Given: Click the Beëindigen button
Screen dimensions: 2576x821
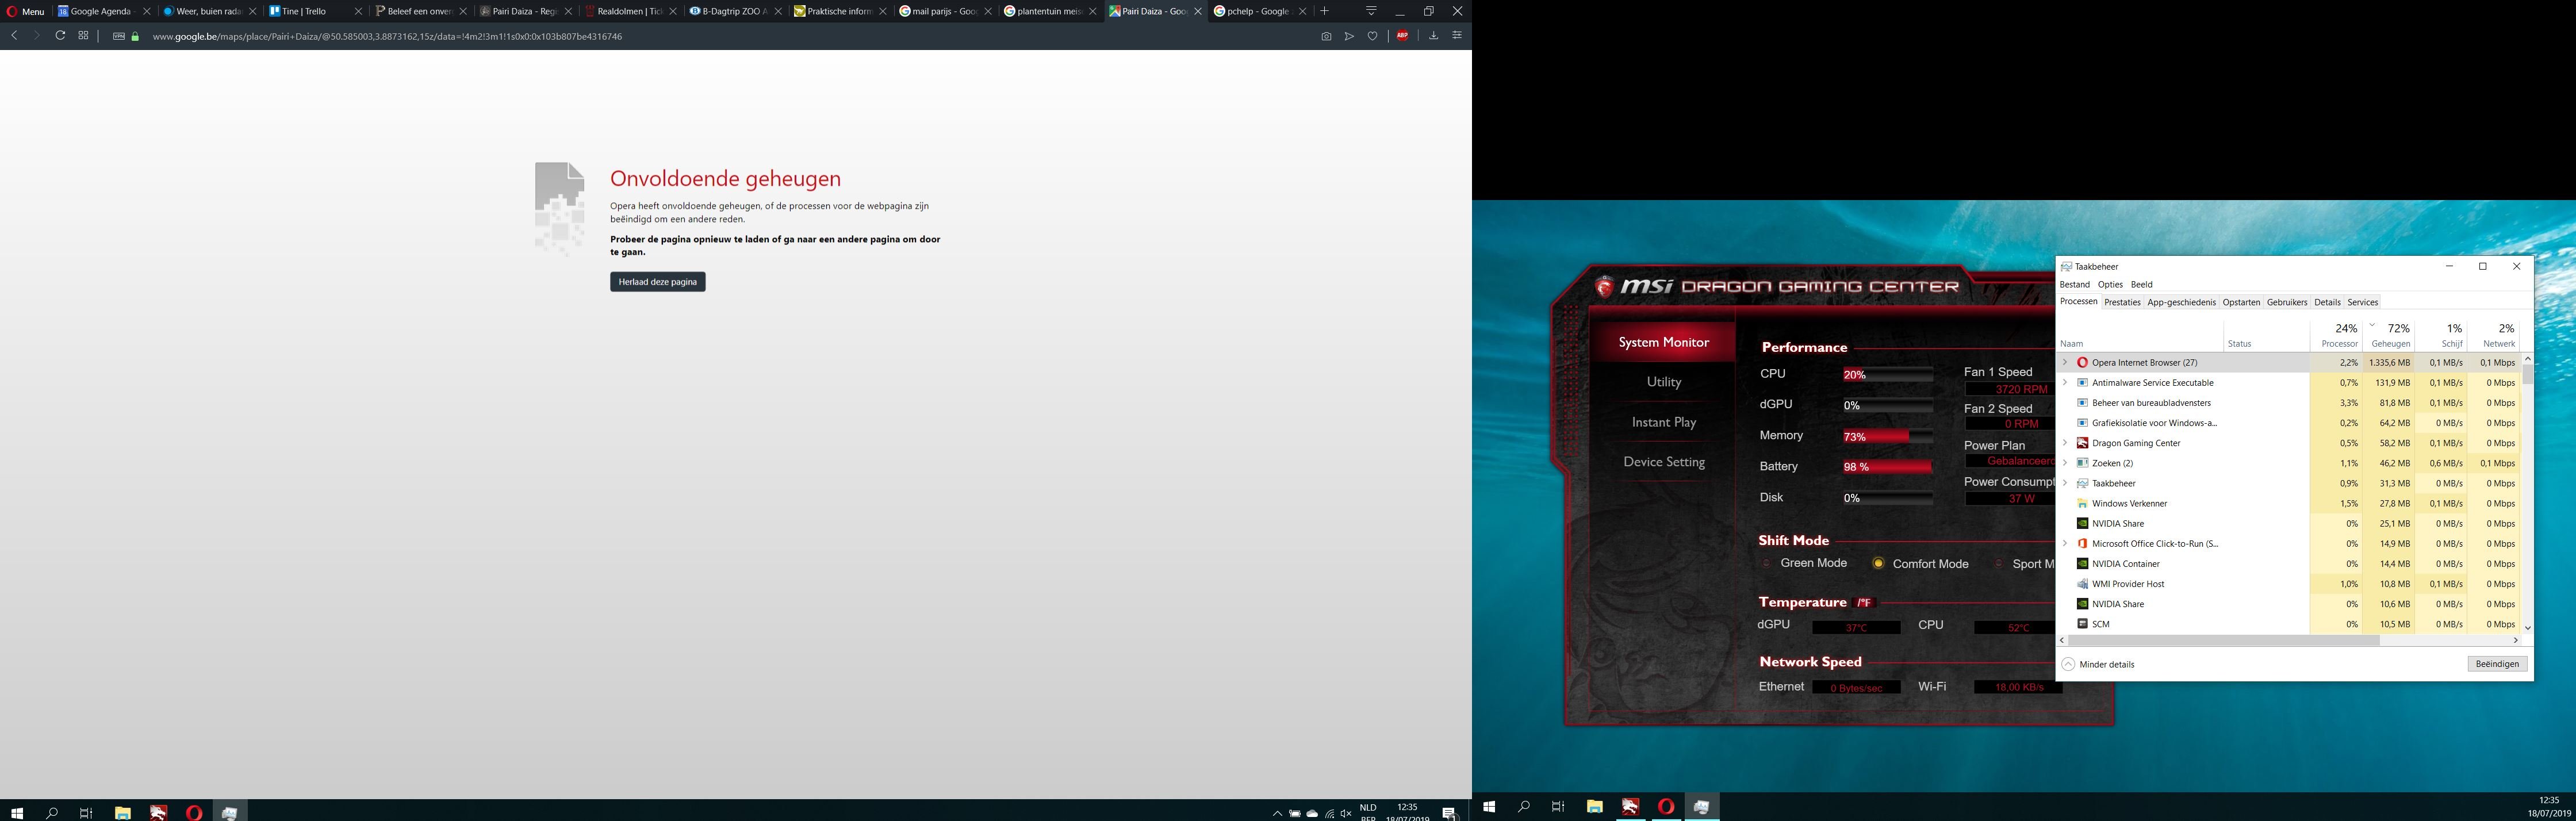Looking at the screenshot, I should (x=2496, y=664).
